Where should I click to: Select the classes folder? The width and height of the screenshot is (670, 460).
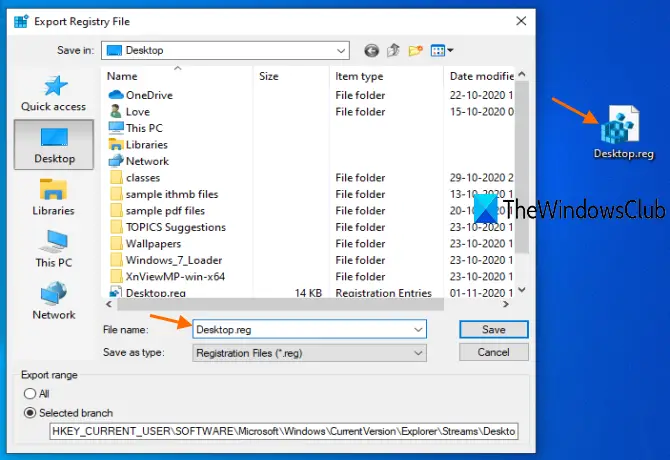(135, 178)
